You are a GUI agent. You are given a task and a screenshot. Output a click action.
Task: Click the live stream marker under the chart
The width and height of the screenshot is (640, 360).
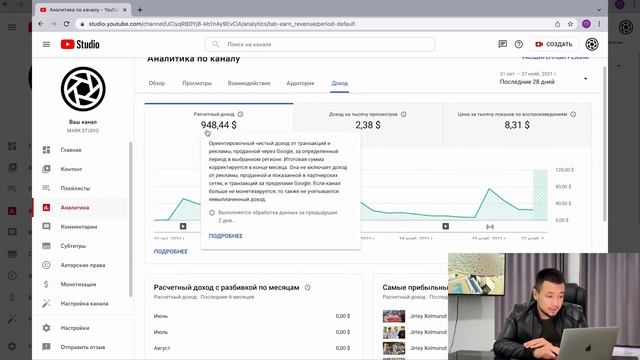click(x=490, y=227)
